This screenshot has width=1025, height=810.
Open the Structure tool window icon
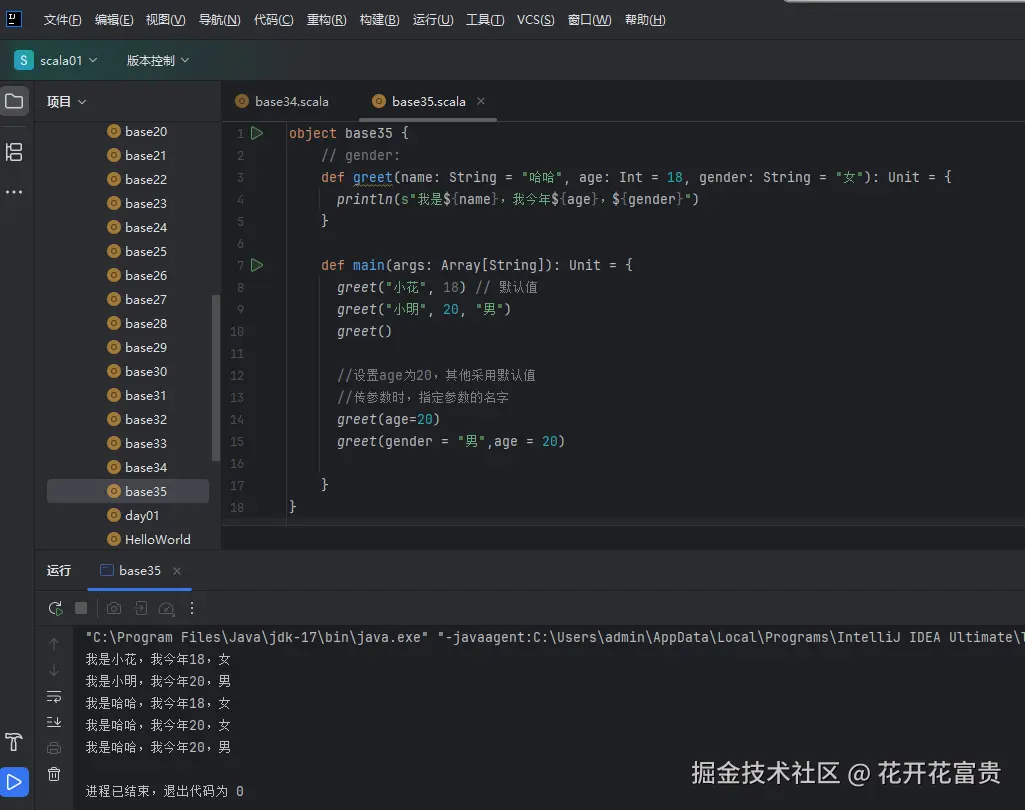14,152
